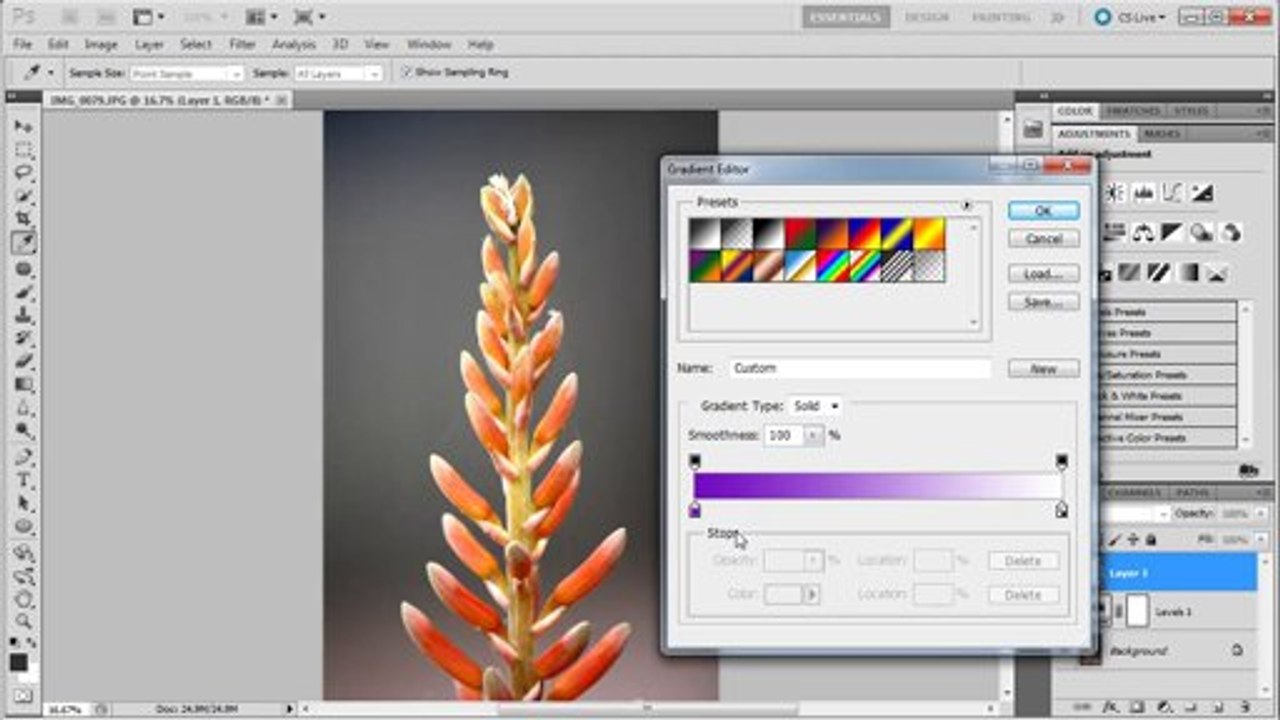Select the Brush tool

pyautogui.click(x=23, y=292)
